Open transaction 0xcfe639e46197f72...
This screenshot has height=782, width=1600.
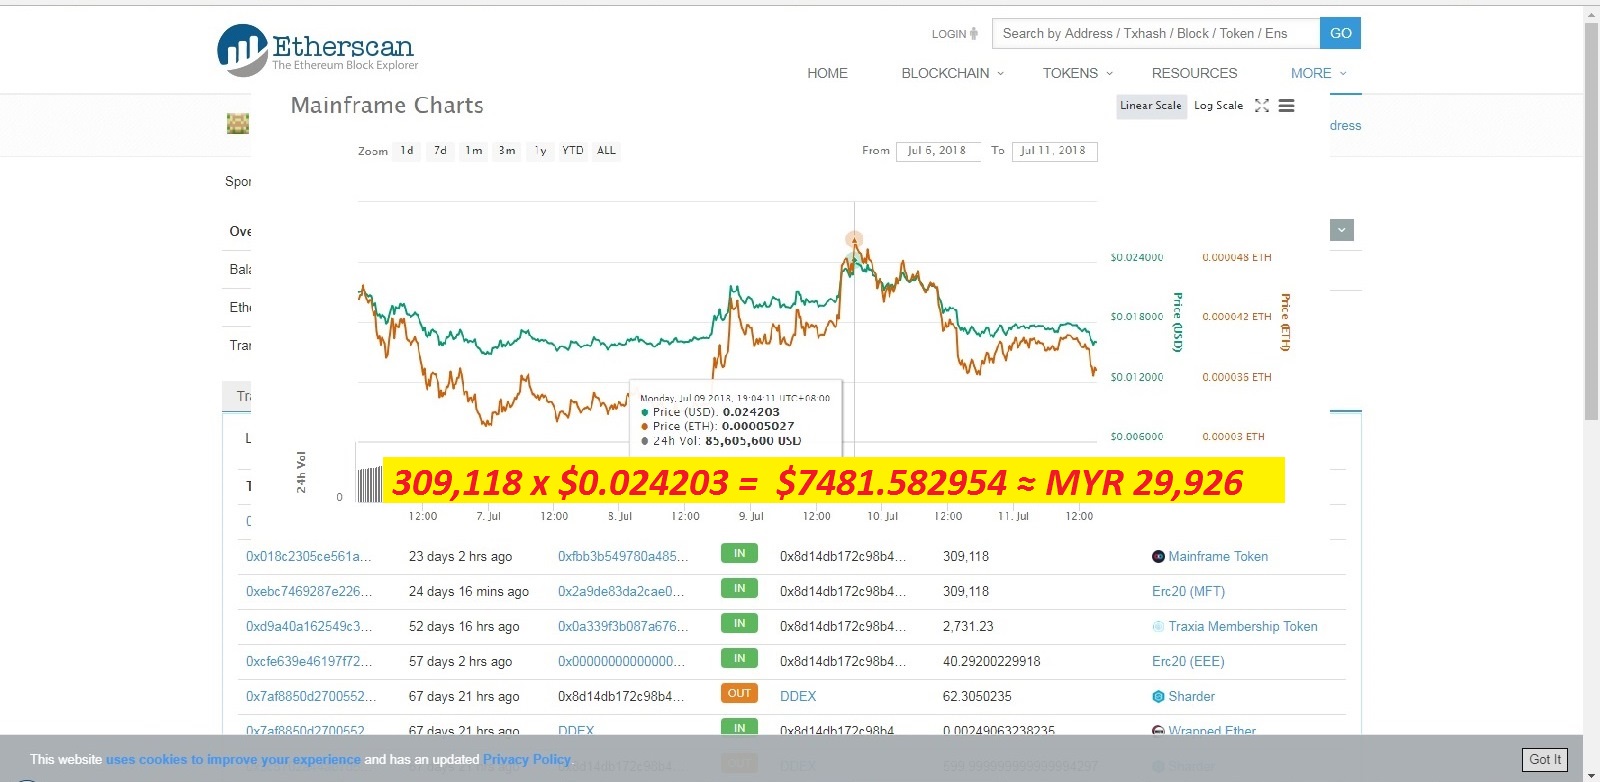pos(309,662)
